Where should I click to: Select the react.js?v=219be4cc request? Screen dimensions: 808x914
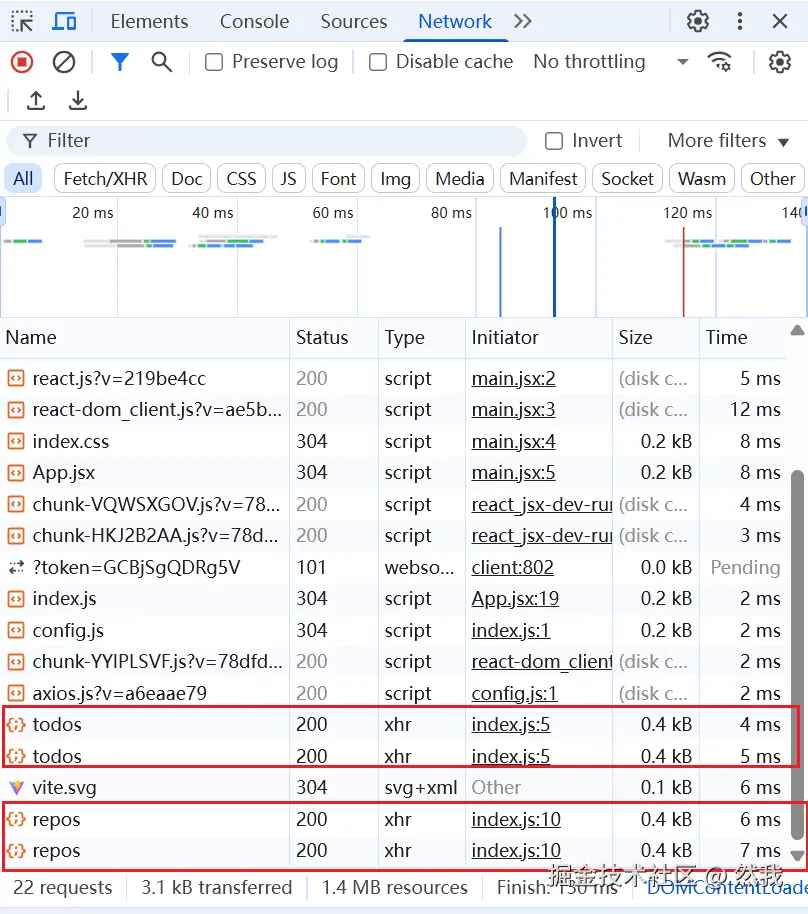pos(119,379)
